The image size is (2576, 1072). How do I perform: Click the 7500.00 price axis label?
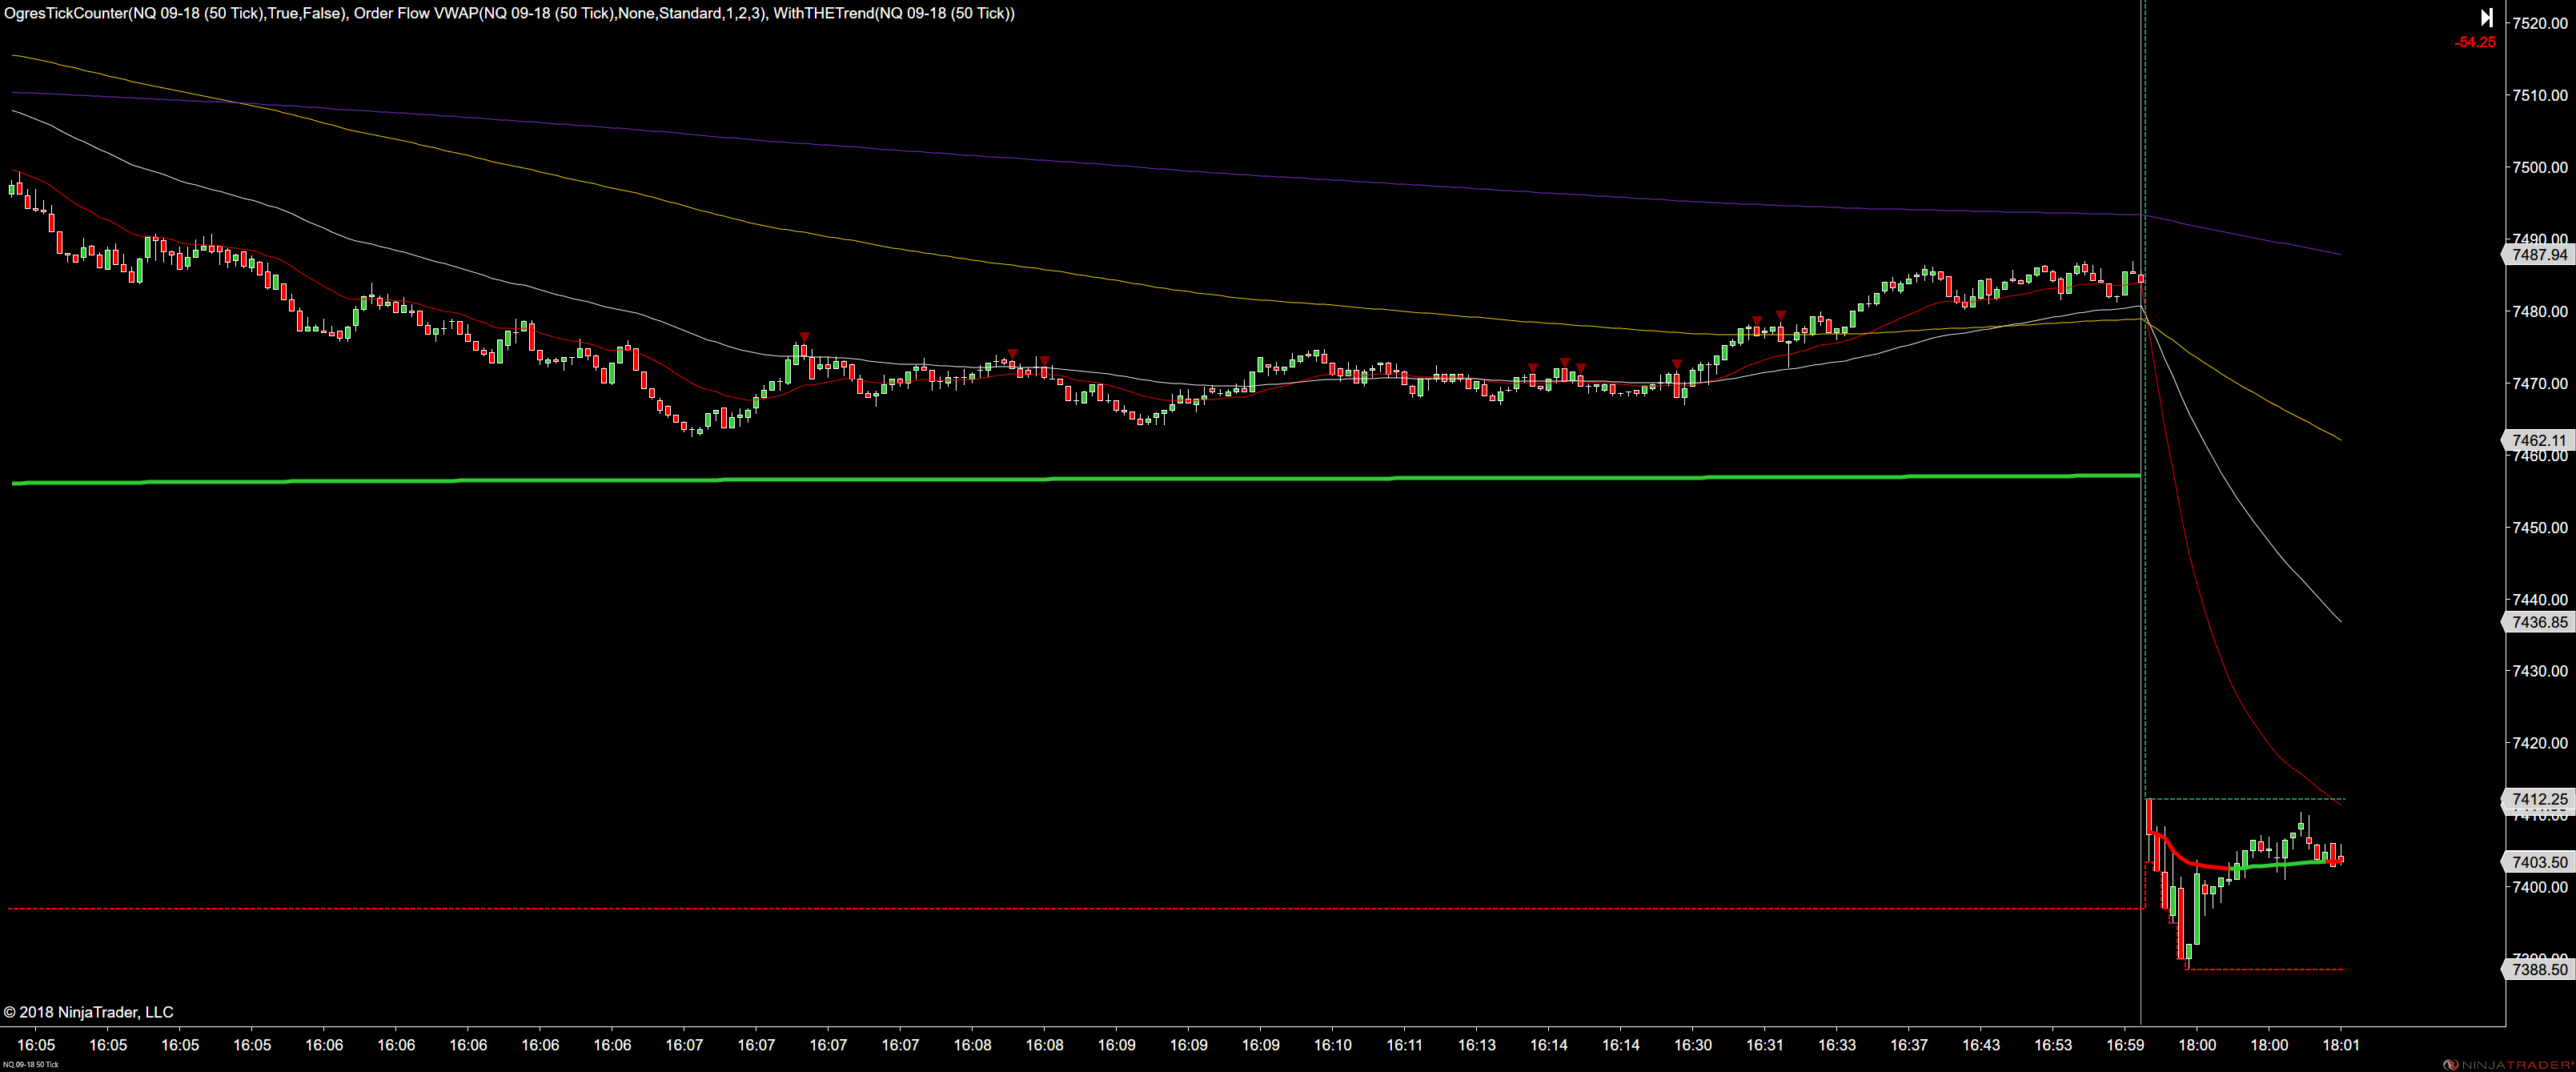point(2540,167)
